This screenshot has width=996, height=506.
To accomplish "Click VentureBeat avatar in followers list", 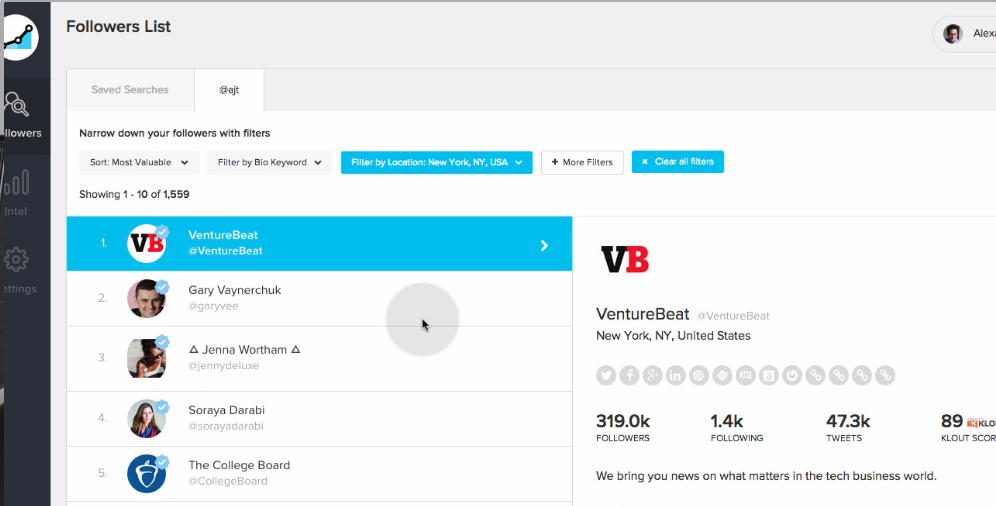I will (x=146, y=243).
